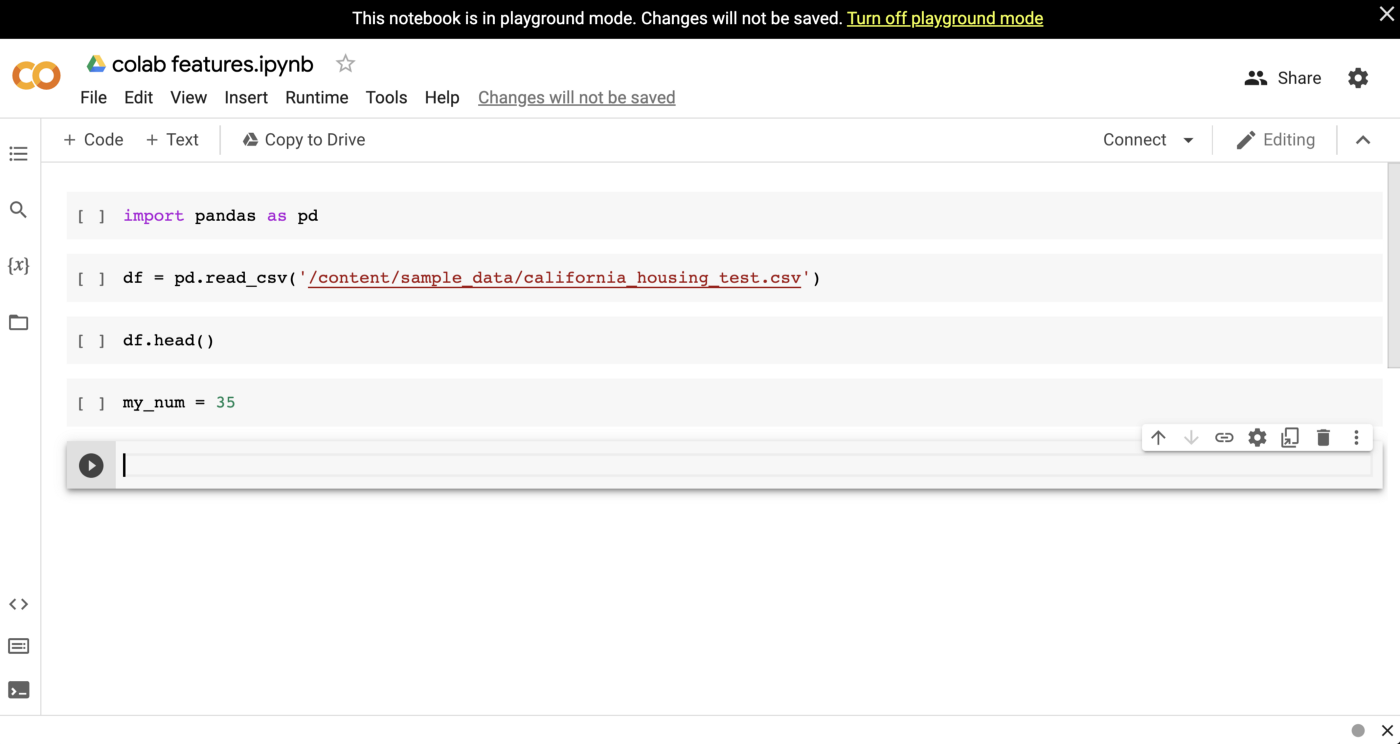Open the Editing mode selector
The width and height of the screenshot is (1400, 744).
coord(1276,140)
